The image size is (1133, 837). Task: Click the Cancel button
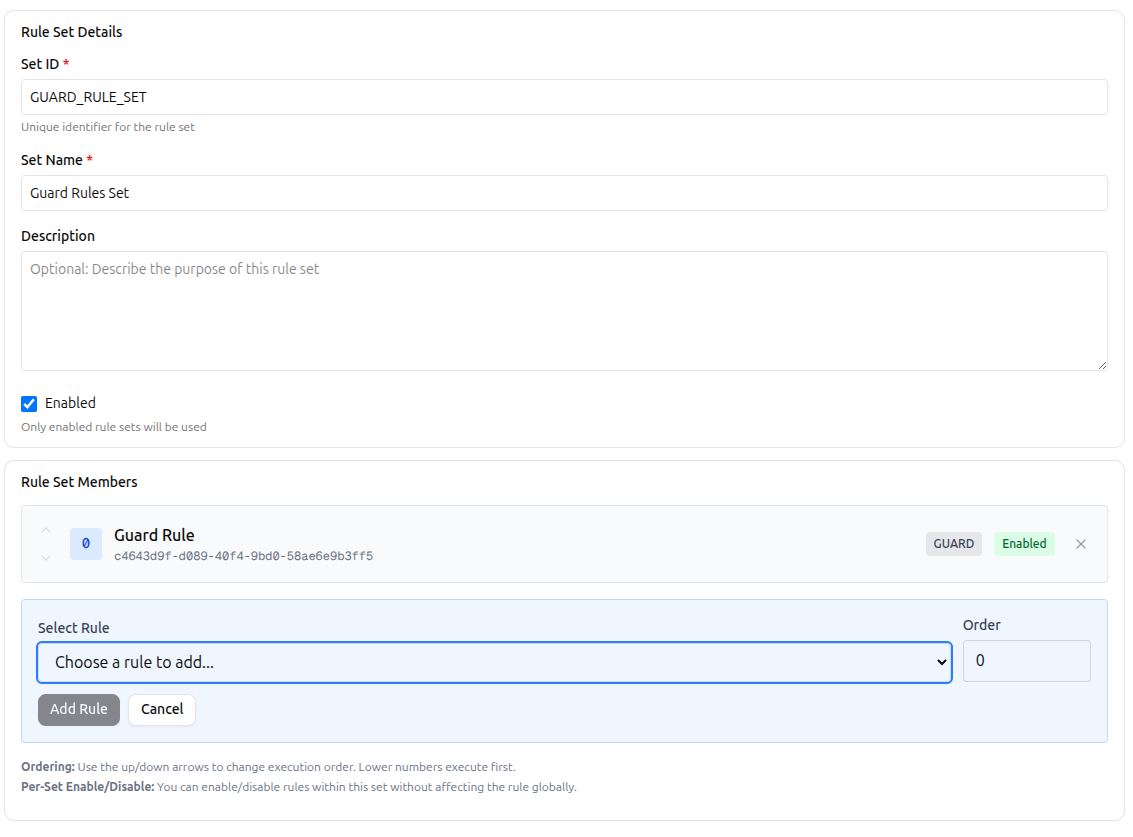click(161, 709)
